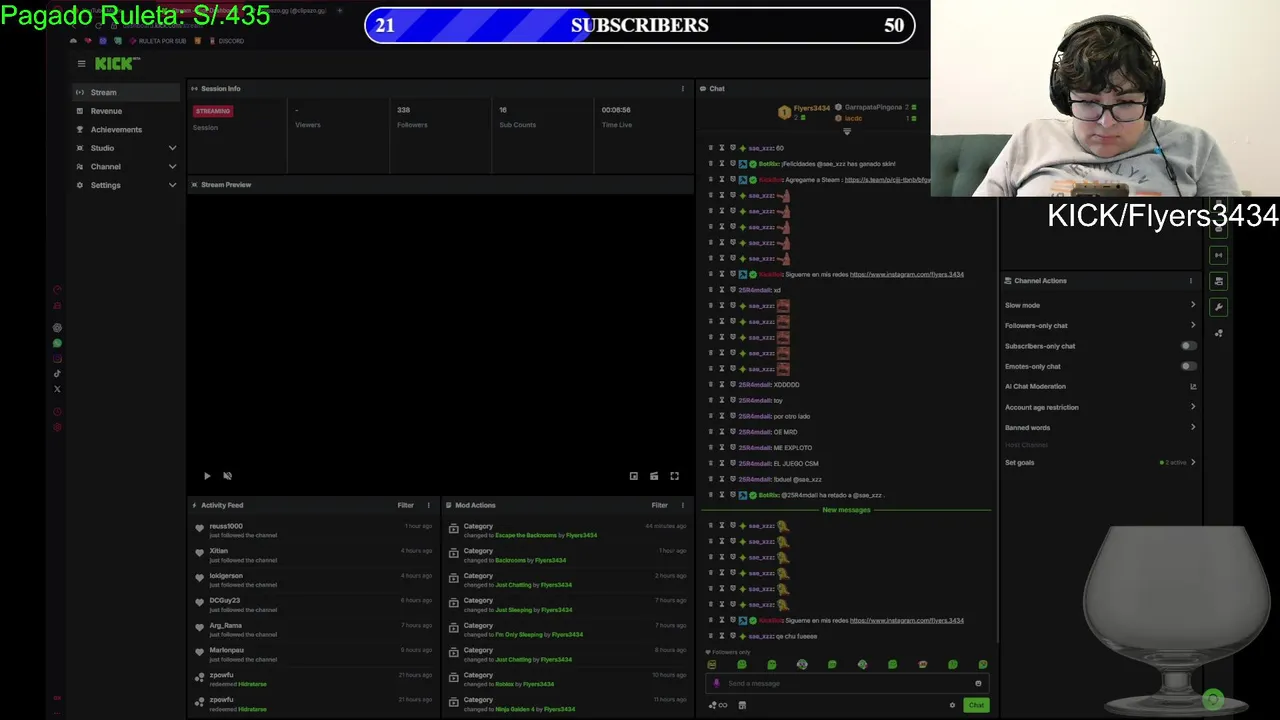Screen dimensions: 1280x720
Task: Click the reuss1000 follow entry in the Activity Feed
Action: click(313, 530)
